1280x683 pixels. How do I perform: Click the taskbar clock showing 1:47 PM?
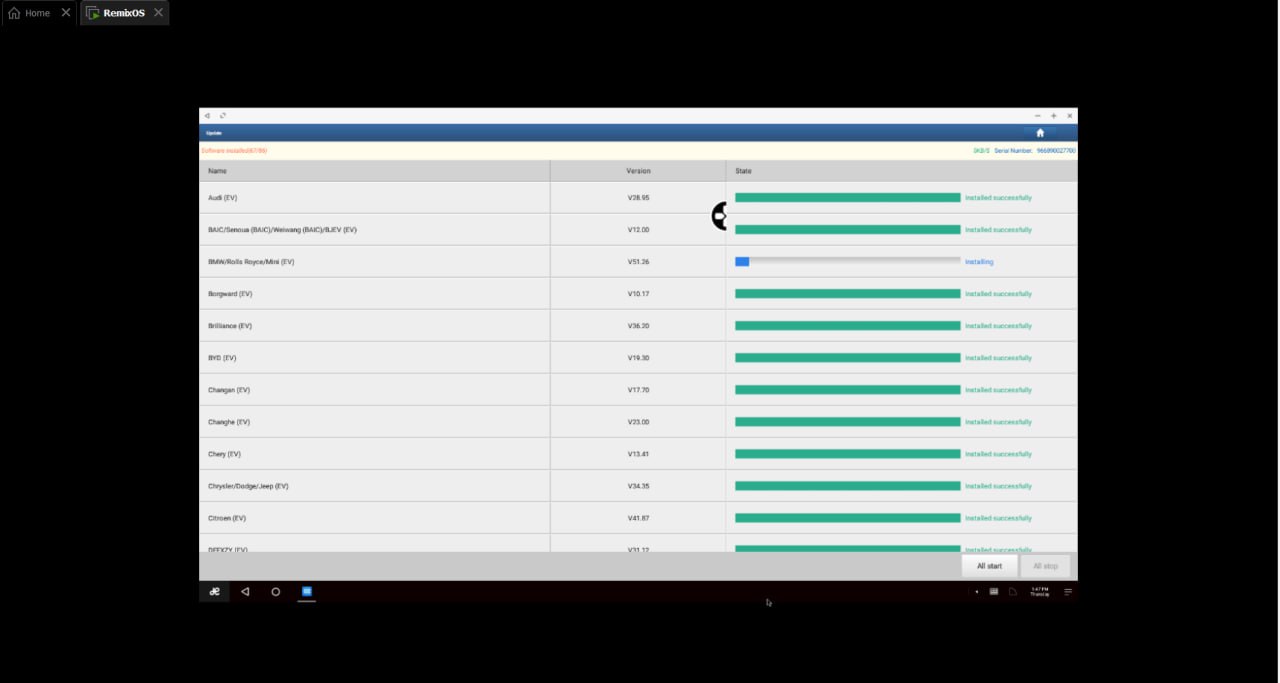point(1040,592)
